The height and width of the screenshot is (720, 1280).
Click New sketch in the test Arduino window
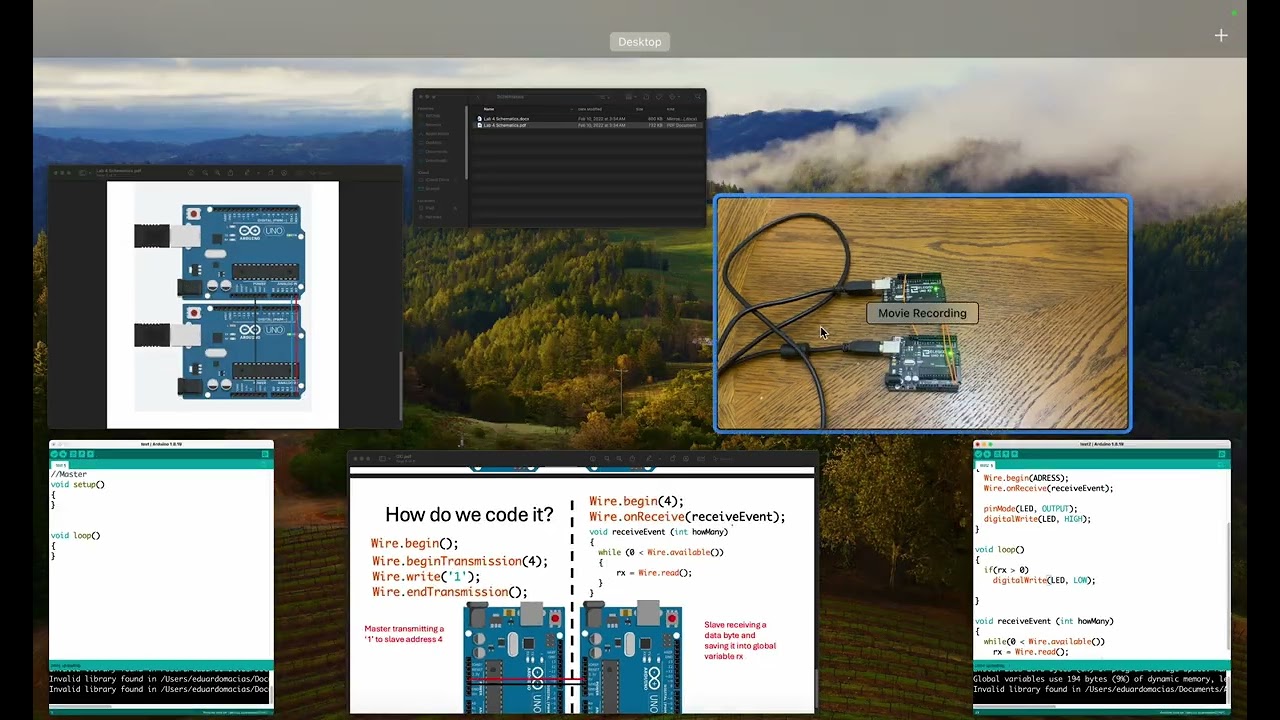pos(71,454)
